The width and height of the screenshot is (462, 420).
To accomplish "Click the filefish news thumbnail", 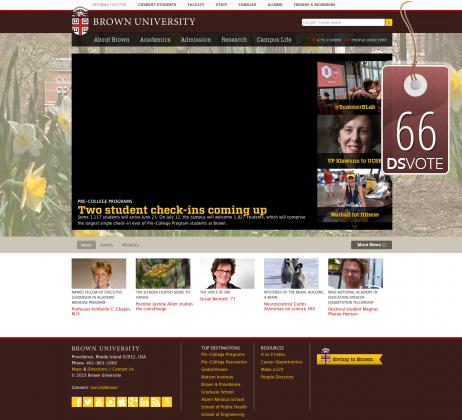I will click(163, 273).
